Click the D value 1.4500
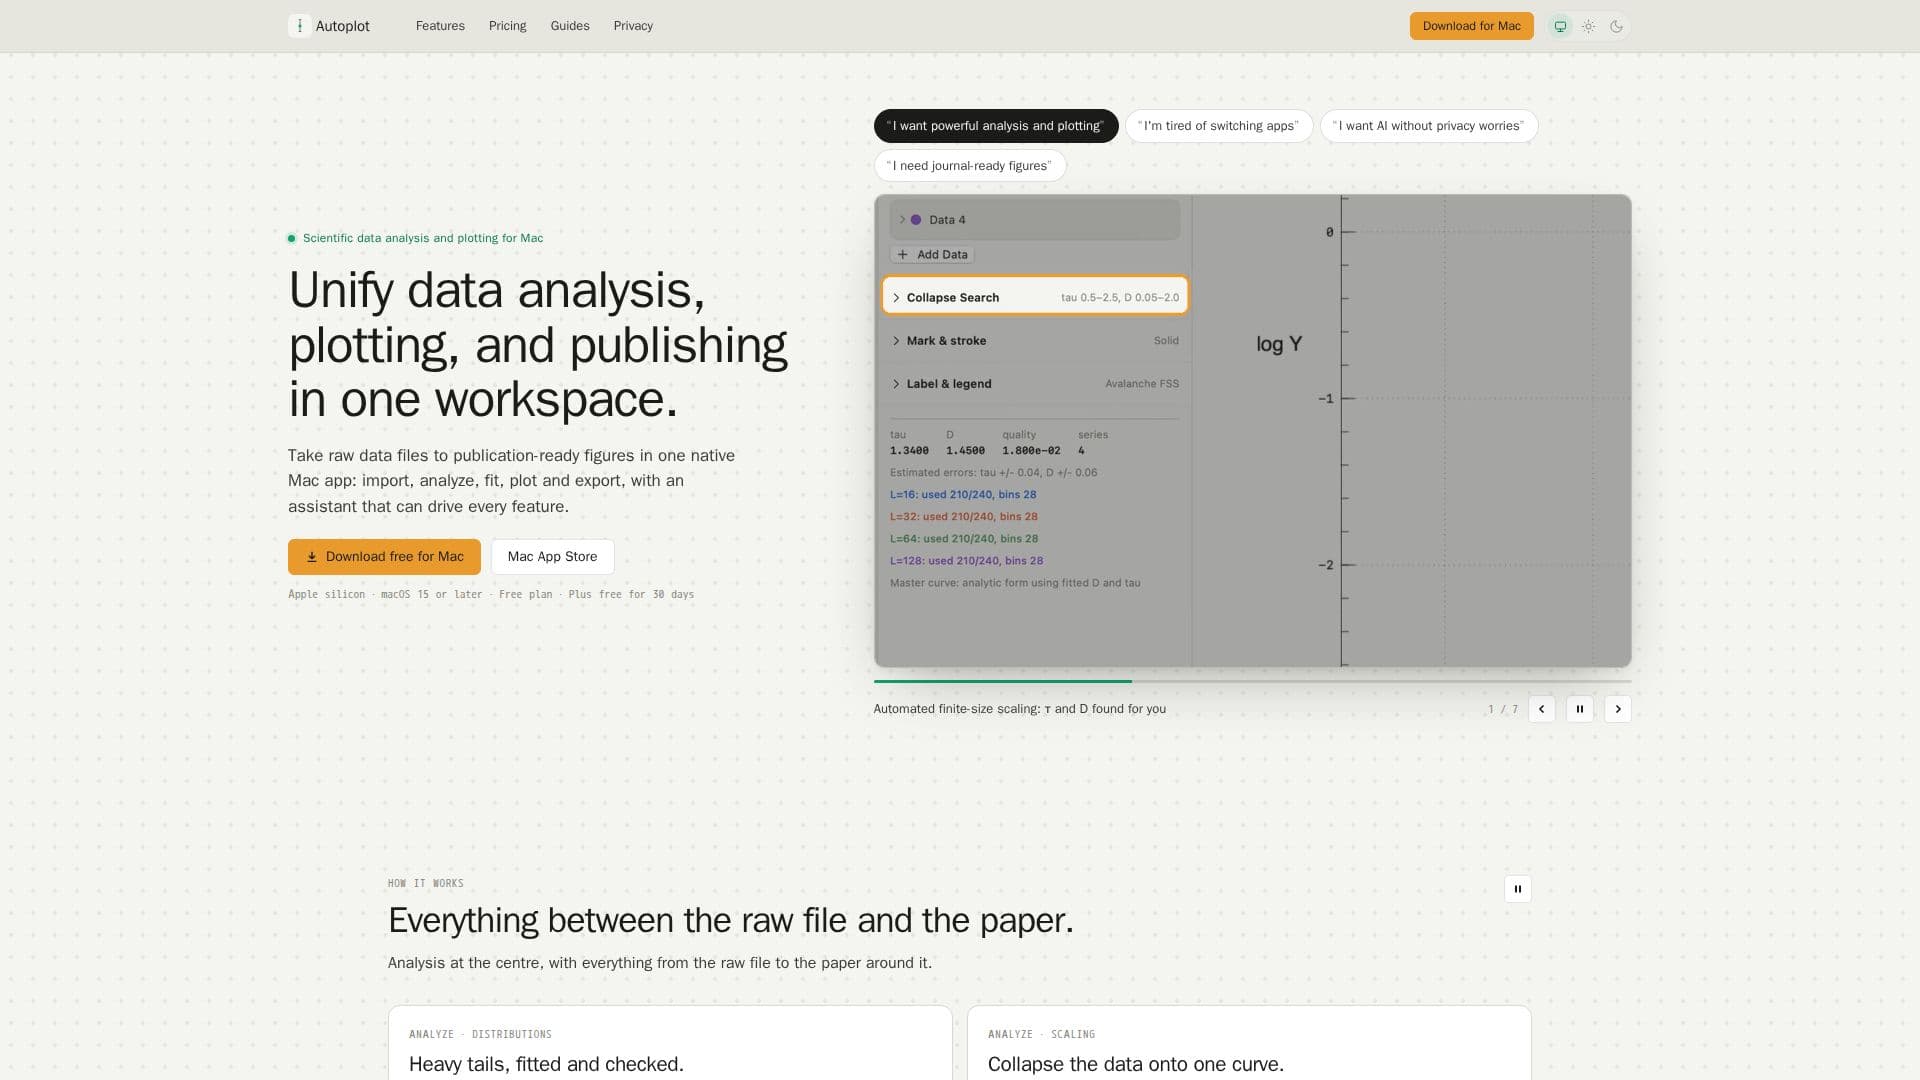This screenshot has width=1920, height=1080. pos(965,451)
